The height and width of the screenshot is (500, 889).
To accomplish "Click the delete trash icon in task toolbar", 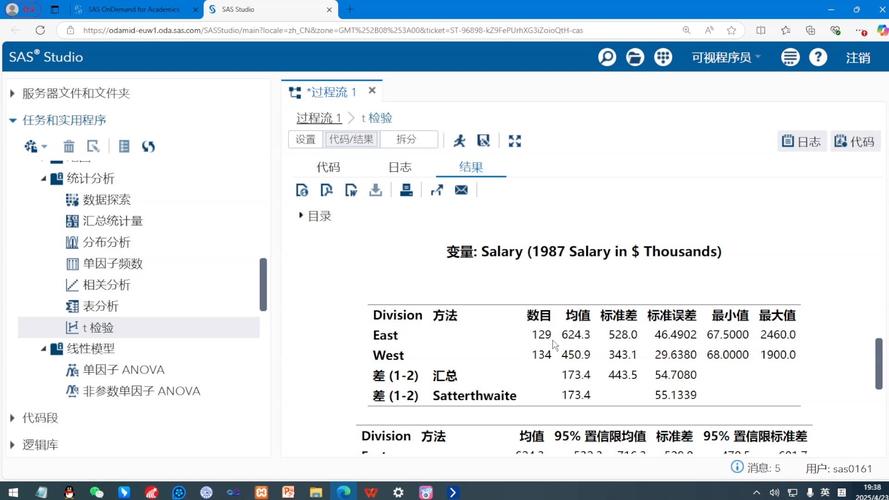I will tap(69, 146).
